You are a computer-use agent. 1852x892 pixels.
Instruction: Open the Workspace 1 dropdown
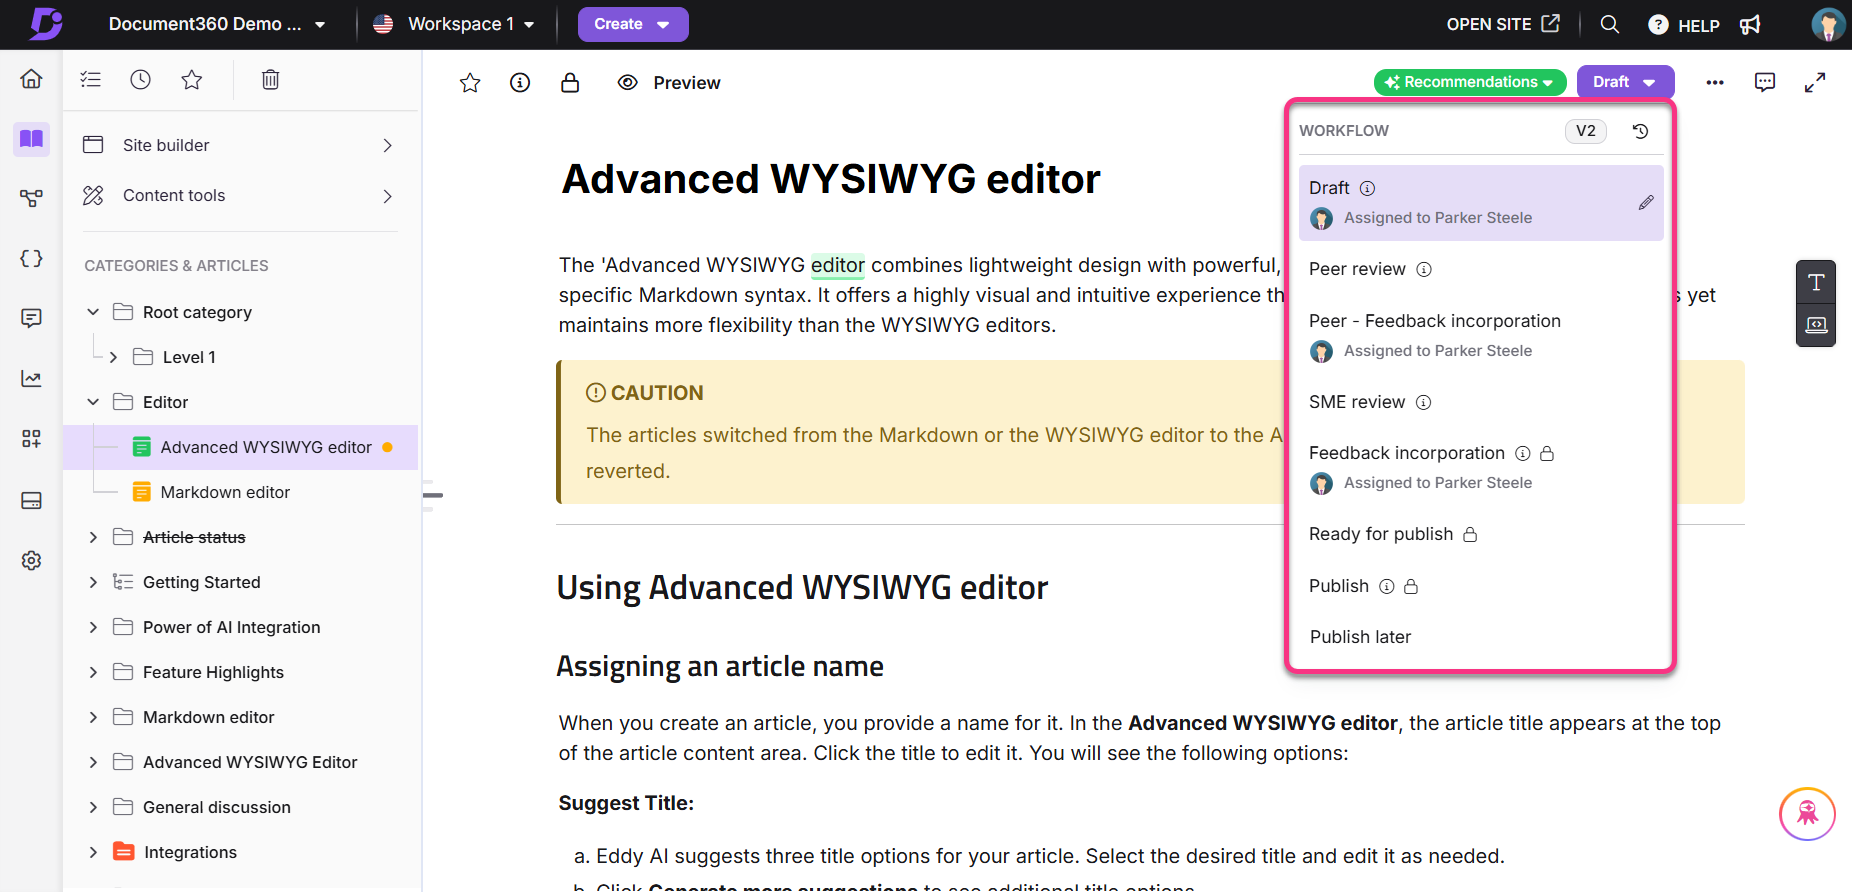453,24
